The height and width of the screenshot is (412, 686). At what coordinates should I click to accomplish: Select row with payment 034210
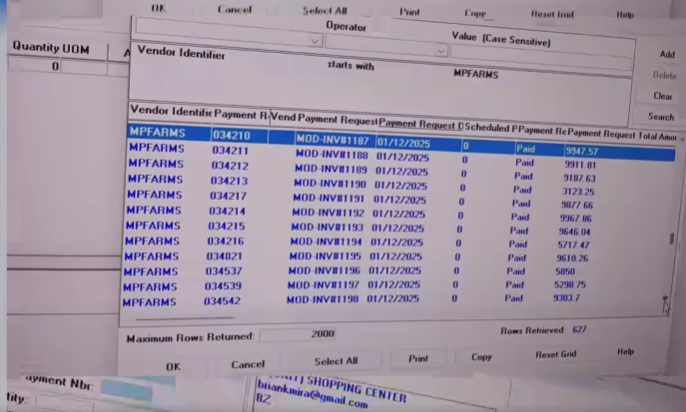pos(401,142)
